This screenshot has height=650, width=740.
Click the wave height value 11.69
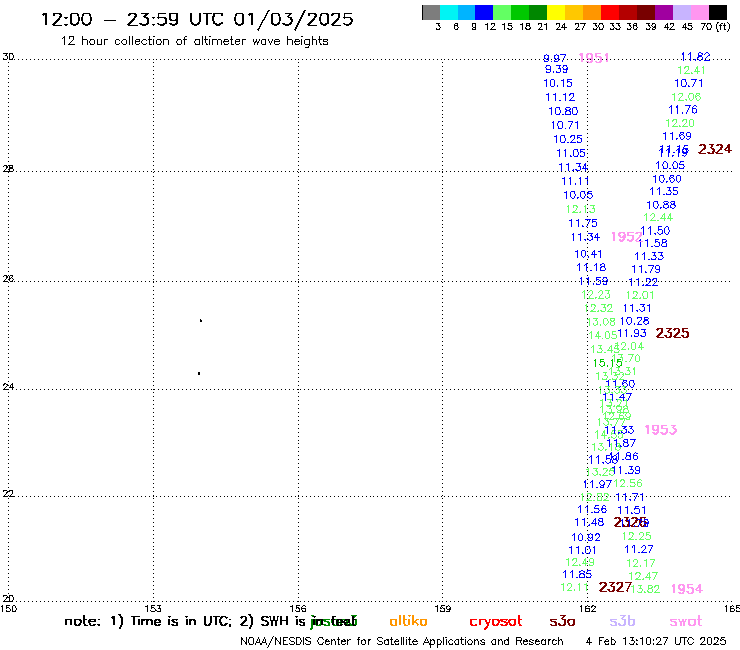click(x=677, y=136)
